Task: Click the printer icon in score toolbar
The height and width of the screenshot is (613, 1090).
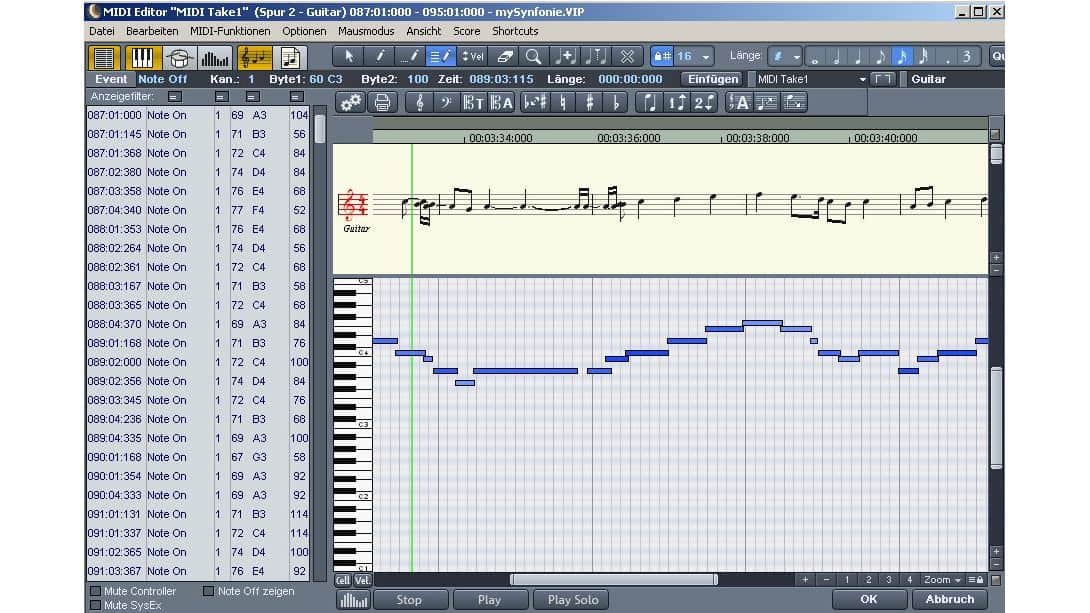Action: (x=381, y=102)
